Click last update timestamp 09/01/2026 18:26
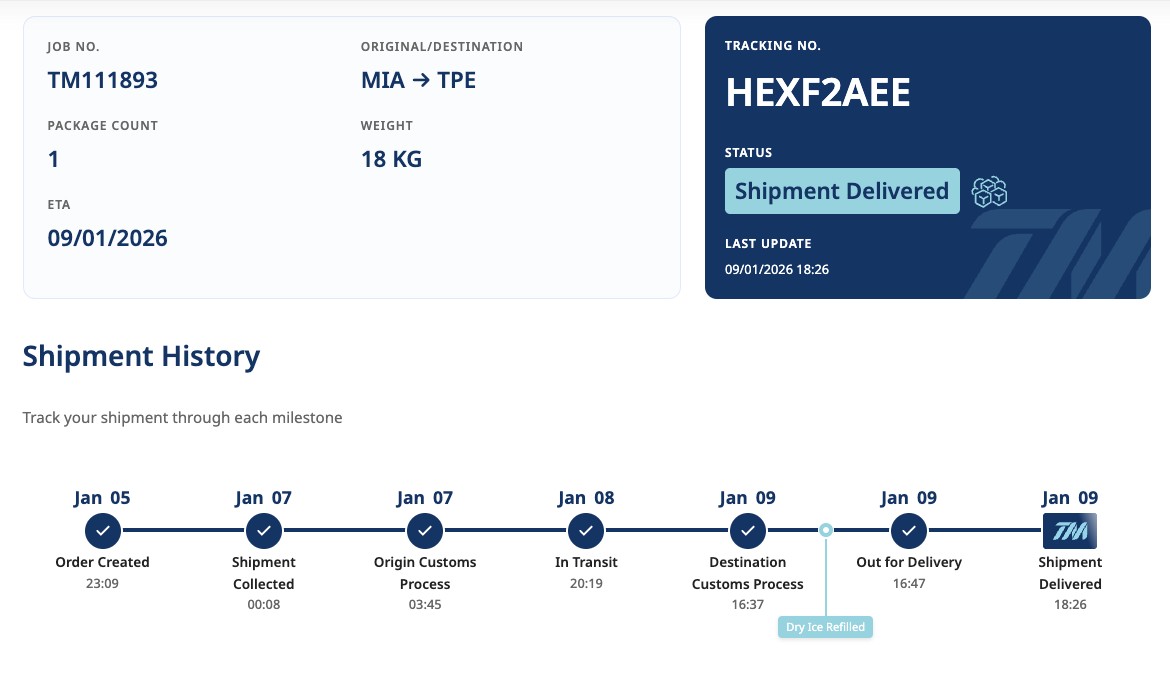The height and width of the screenshot is (682, 1170). coord(776,269)
